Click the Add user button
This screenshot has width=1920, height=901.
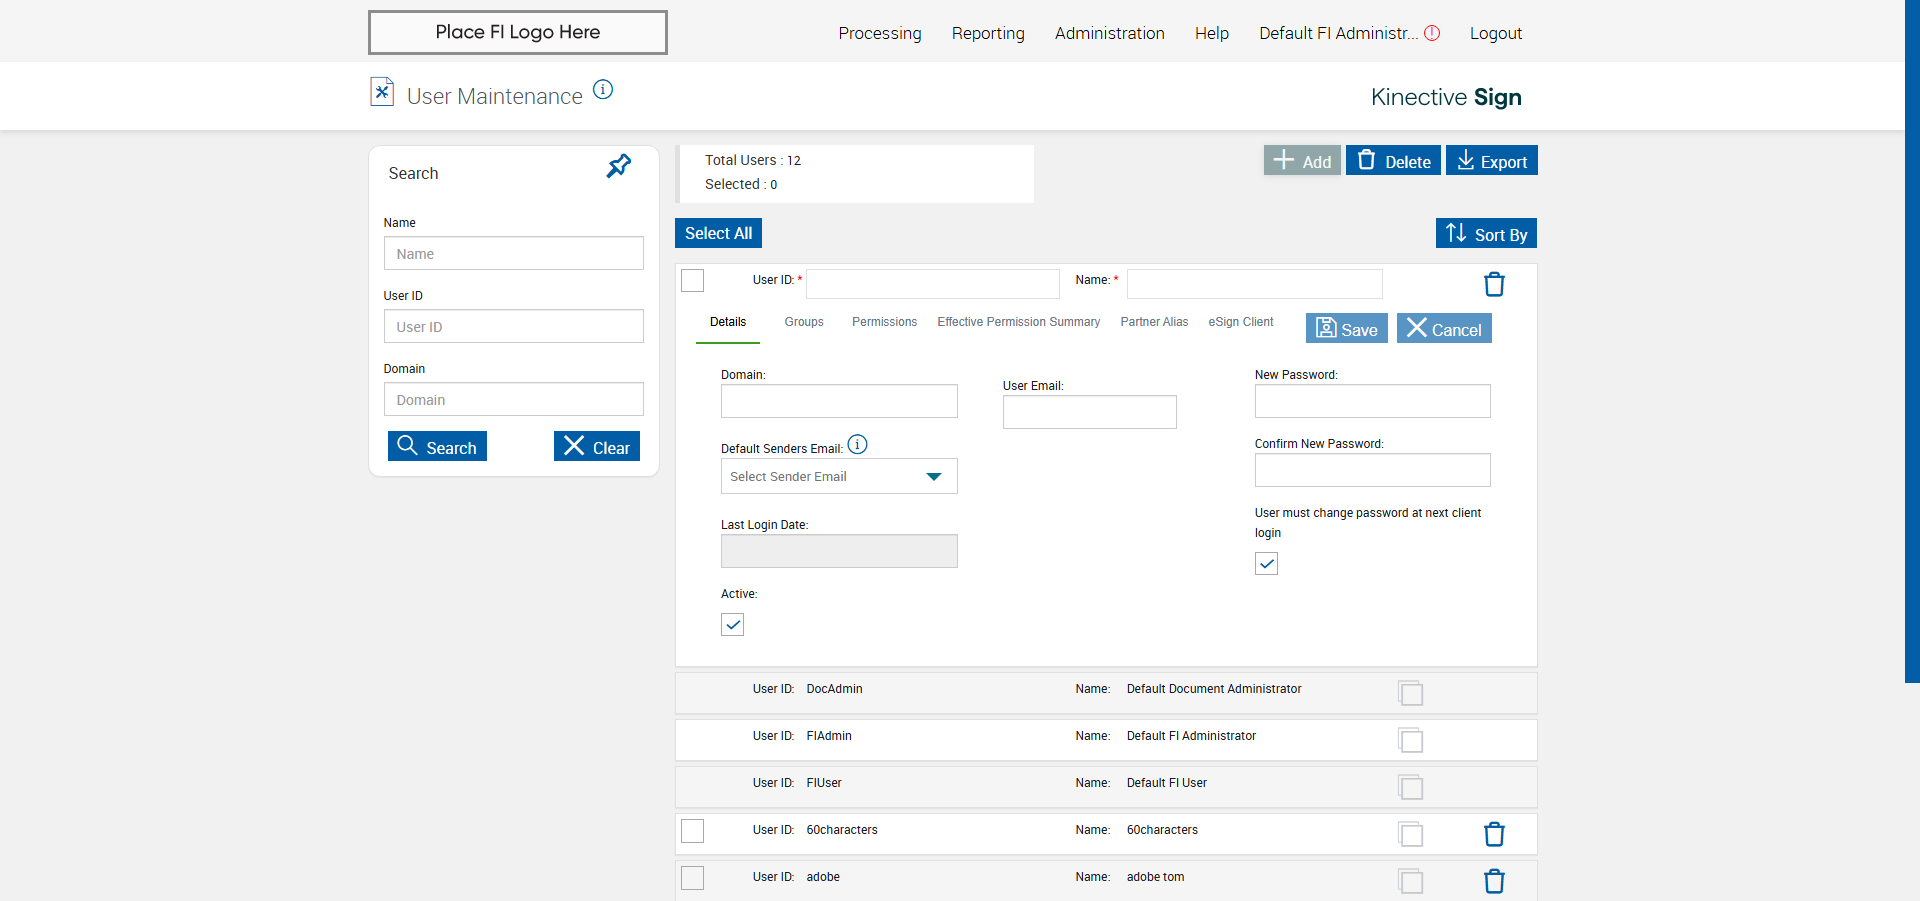[x=1302, y=160]
